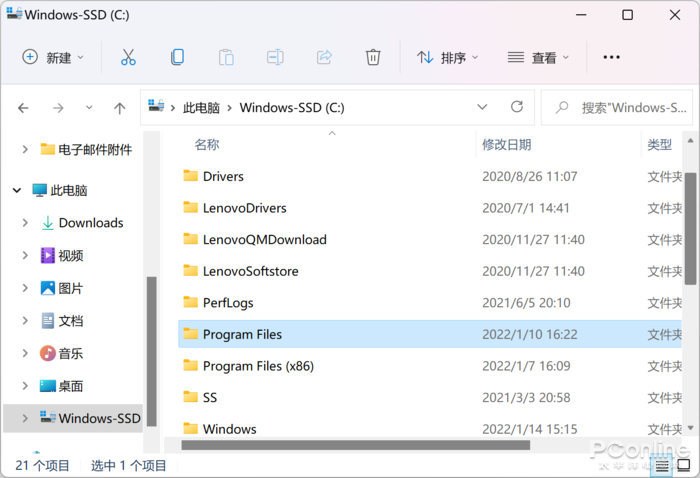Click the Up directory arrow
The image size is (700, 478).
coord(120,108)
